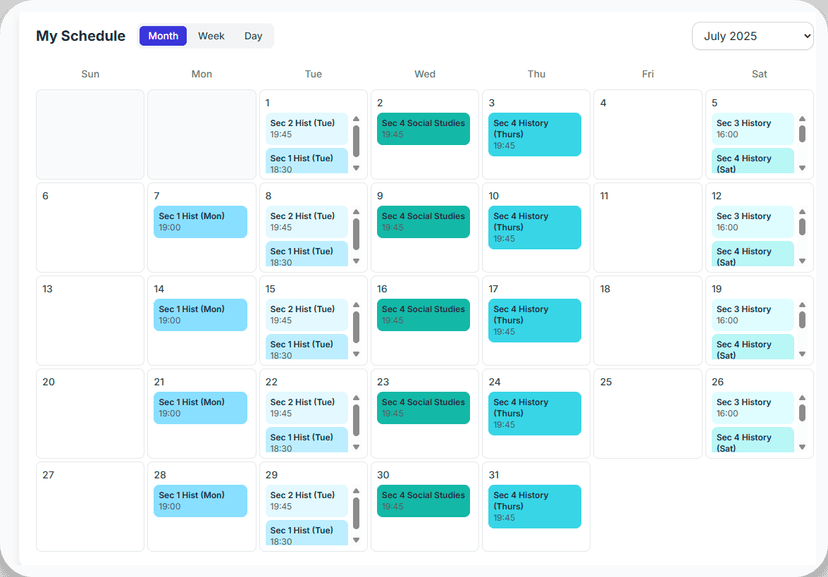Click the scrollbar thumb in July 19 cell

coord(802,320)
